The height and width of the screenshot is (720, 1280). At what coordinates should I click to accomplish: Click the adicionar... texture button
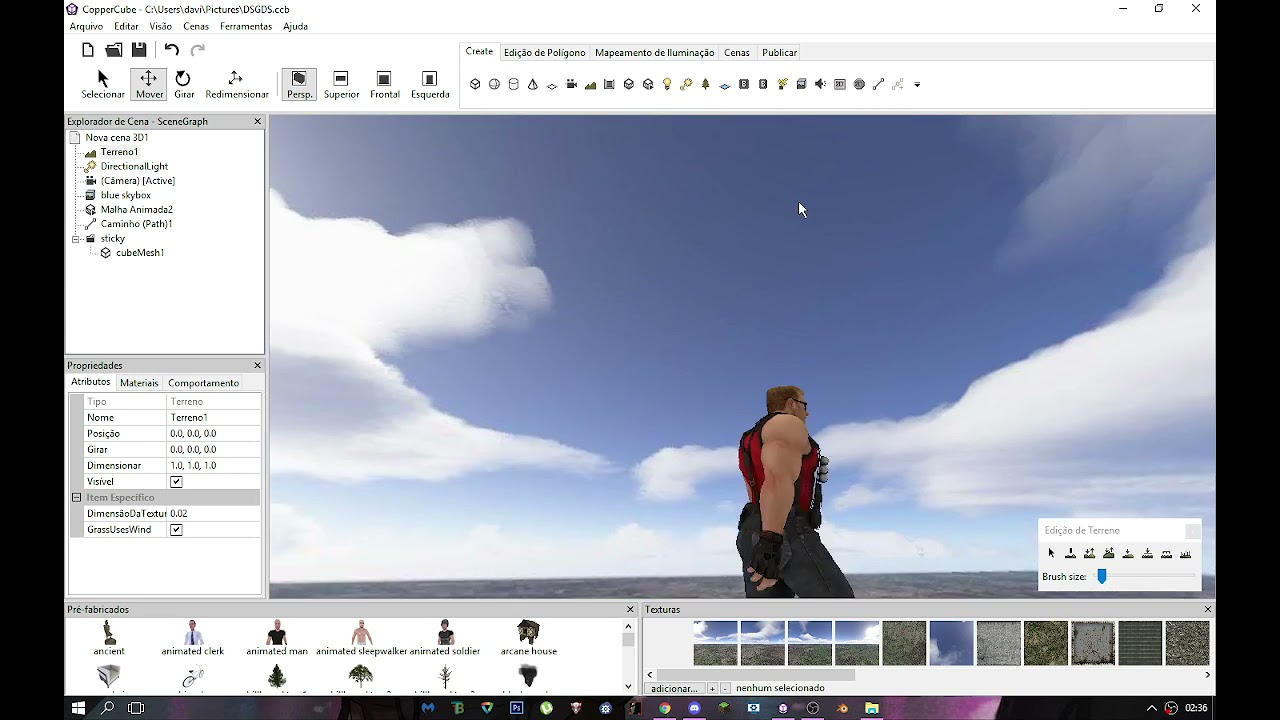(674, 688)
